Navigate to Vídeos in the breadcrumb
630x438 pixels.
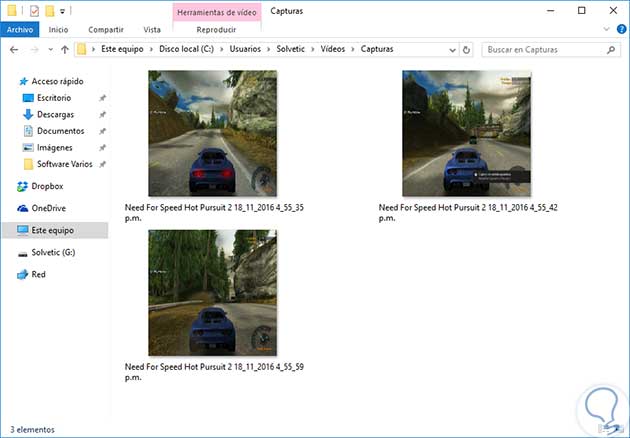point(333,49)
